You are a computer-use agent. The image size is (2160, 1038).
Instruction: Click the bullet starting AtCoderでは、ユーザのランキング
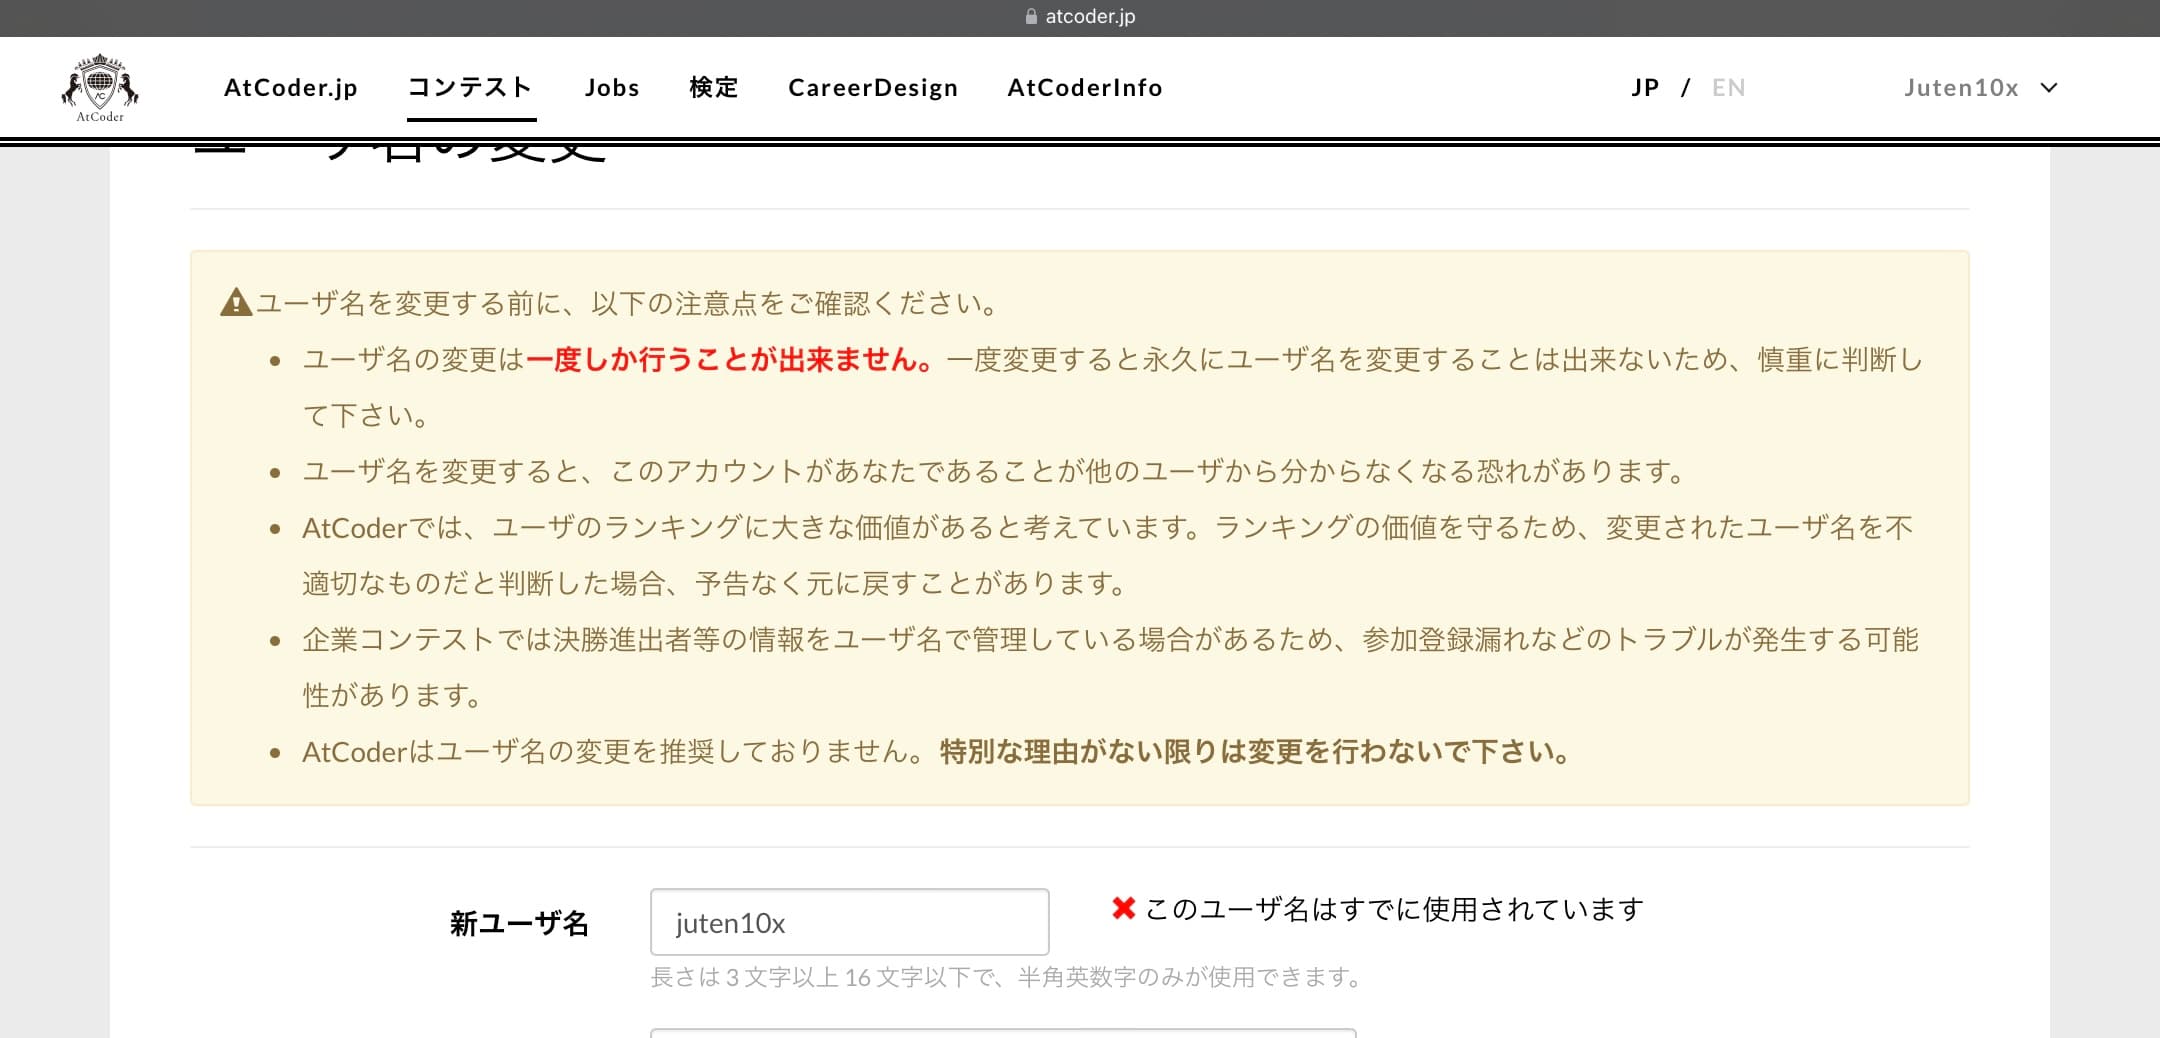point(1108,555)
